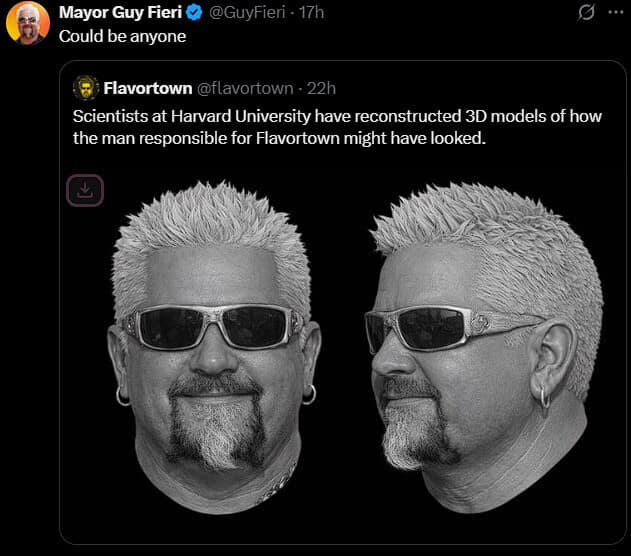Click the @flavortown handle

(x=246, y=88)
